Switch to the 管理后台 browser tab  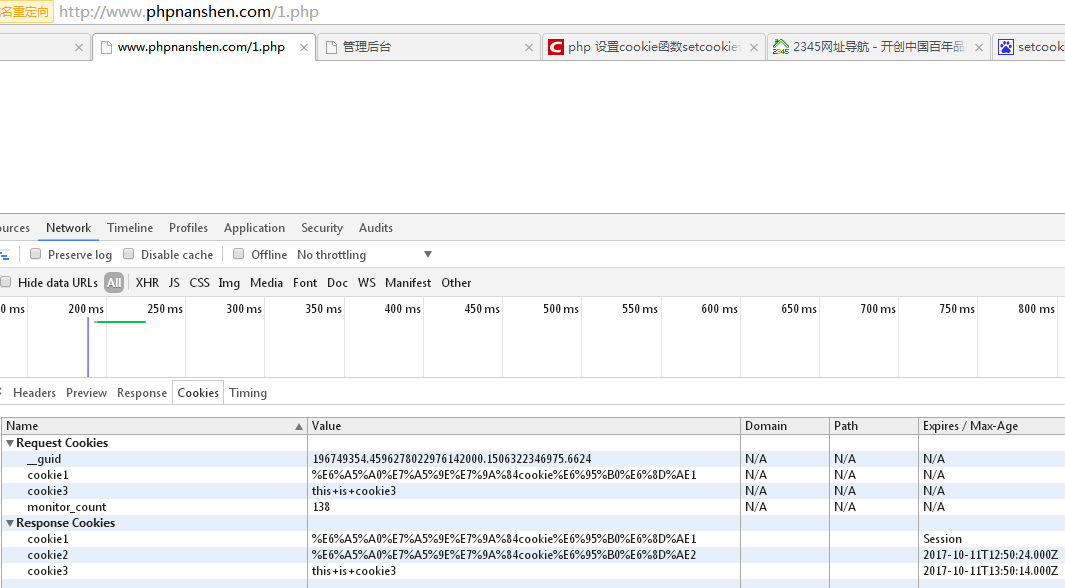429,47
